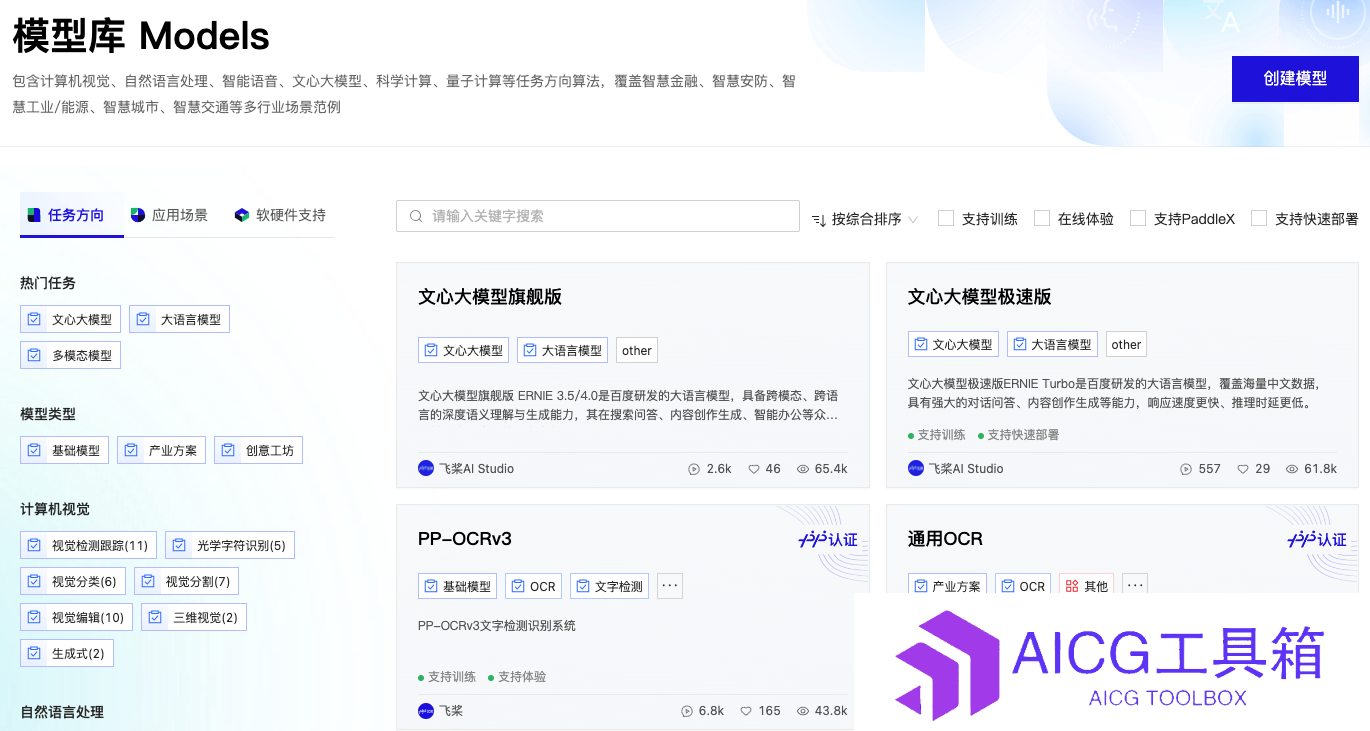Click the sort icon beside 按综合排序
Viewport: 1370px width, 731px height.
[819, 219]
